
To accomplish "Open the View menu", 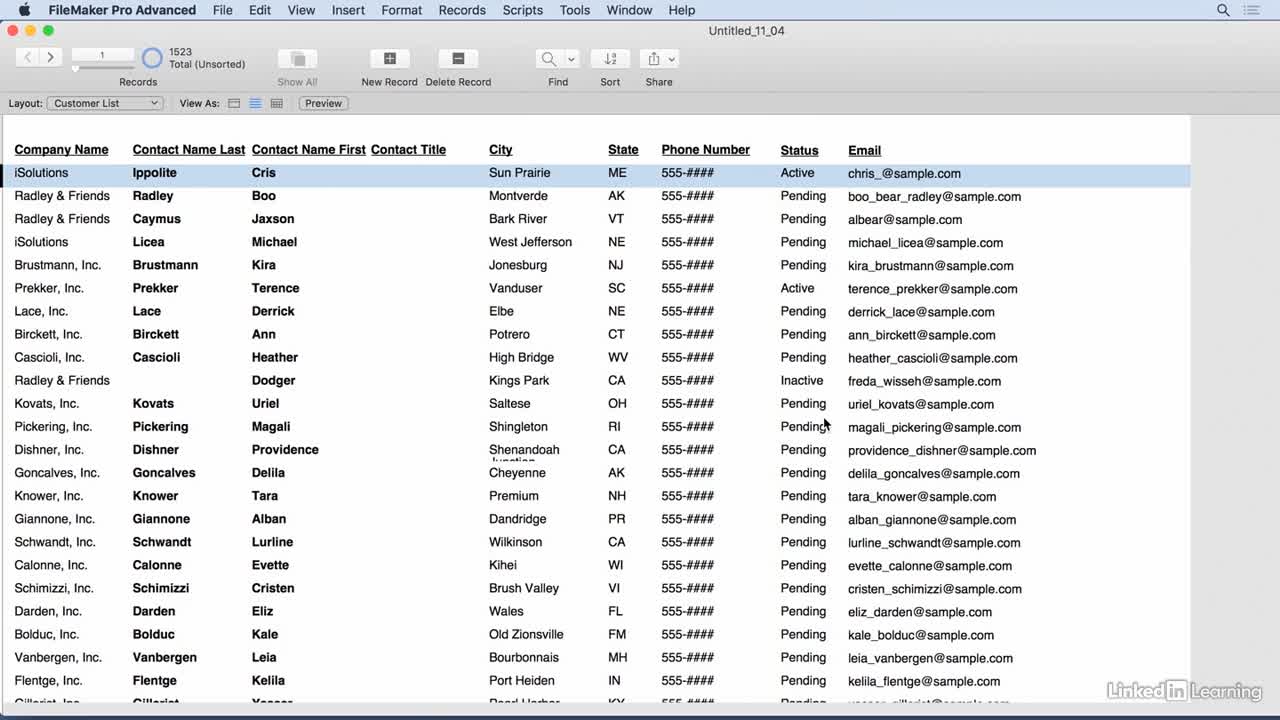I will tap(301, 10).
